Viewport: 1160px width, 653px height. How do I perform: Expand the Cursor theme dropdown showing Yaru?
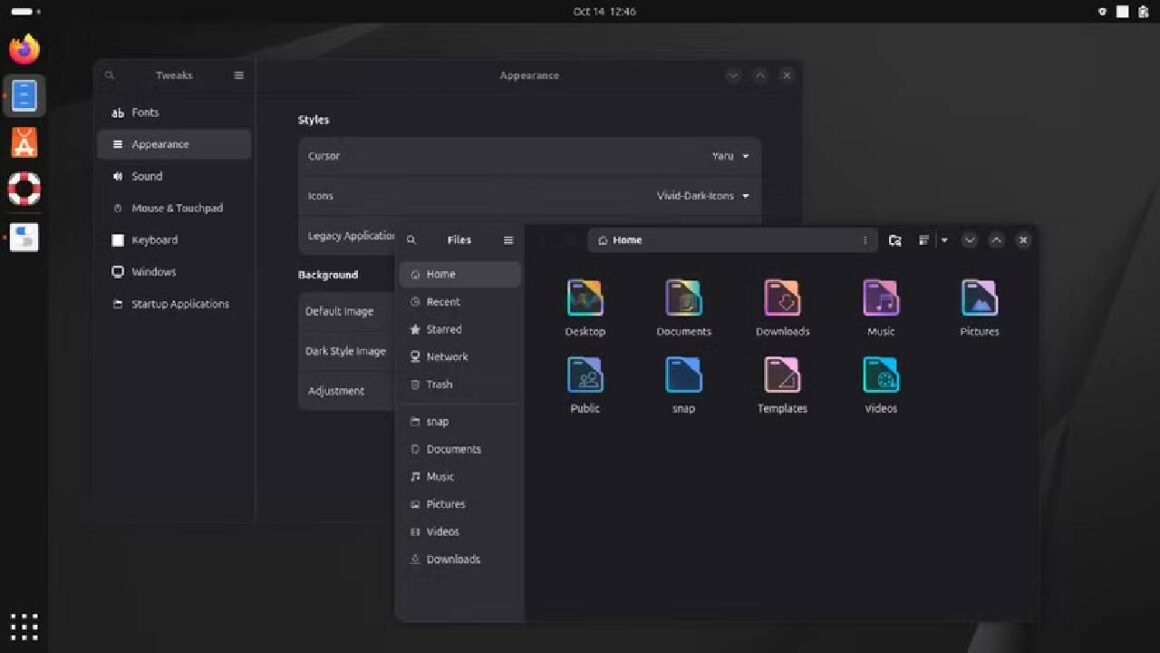(x=730, y=156)
